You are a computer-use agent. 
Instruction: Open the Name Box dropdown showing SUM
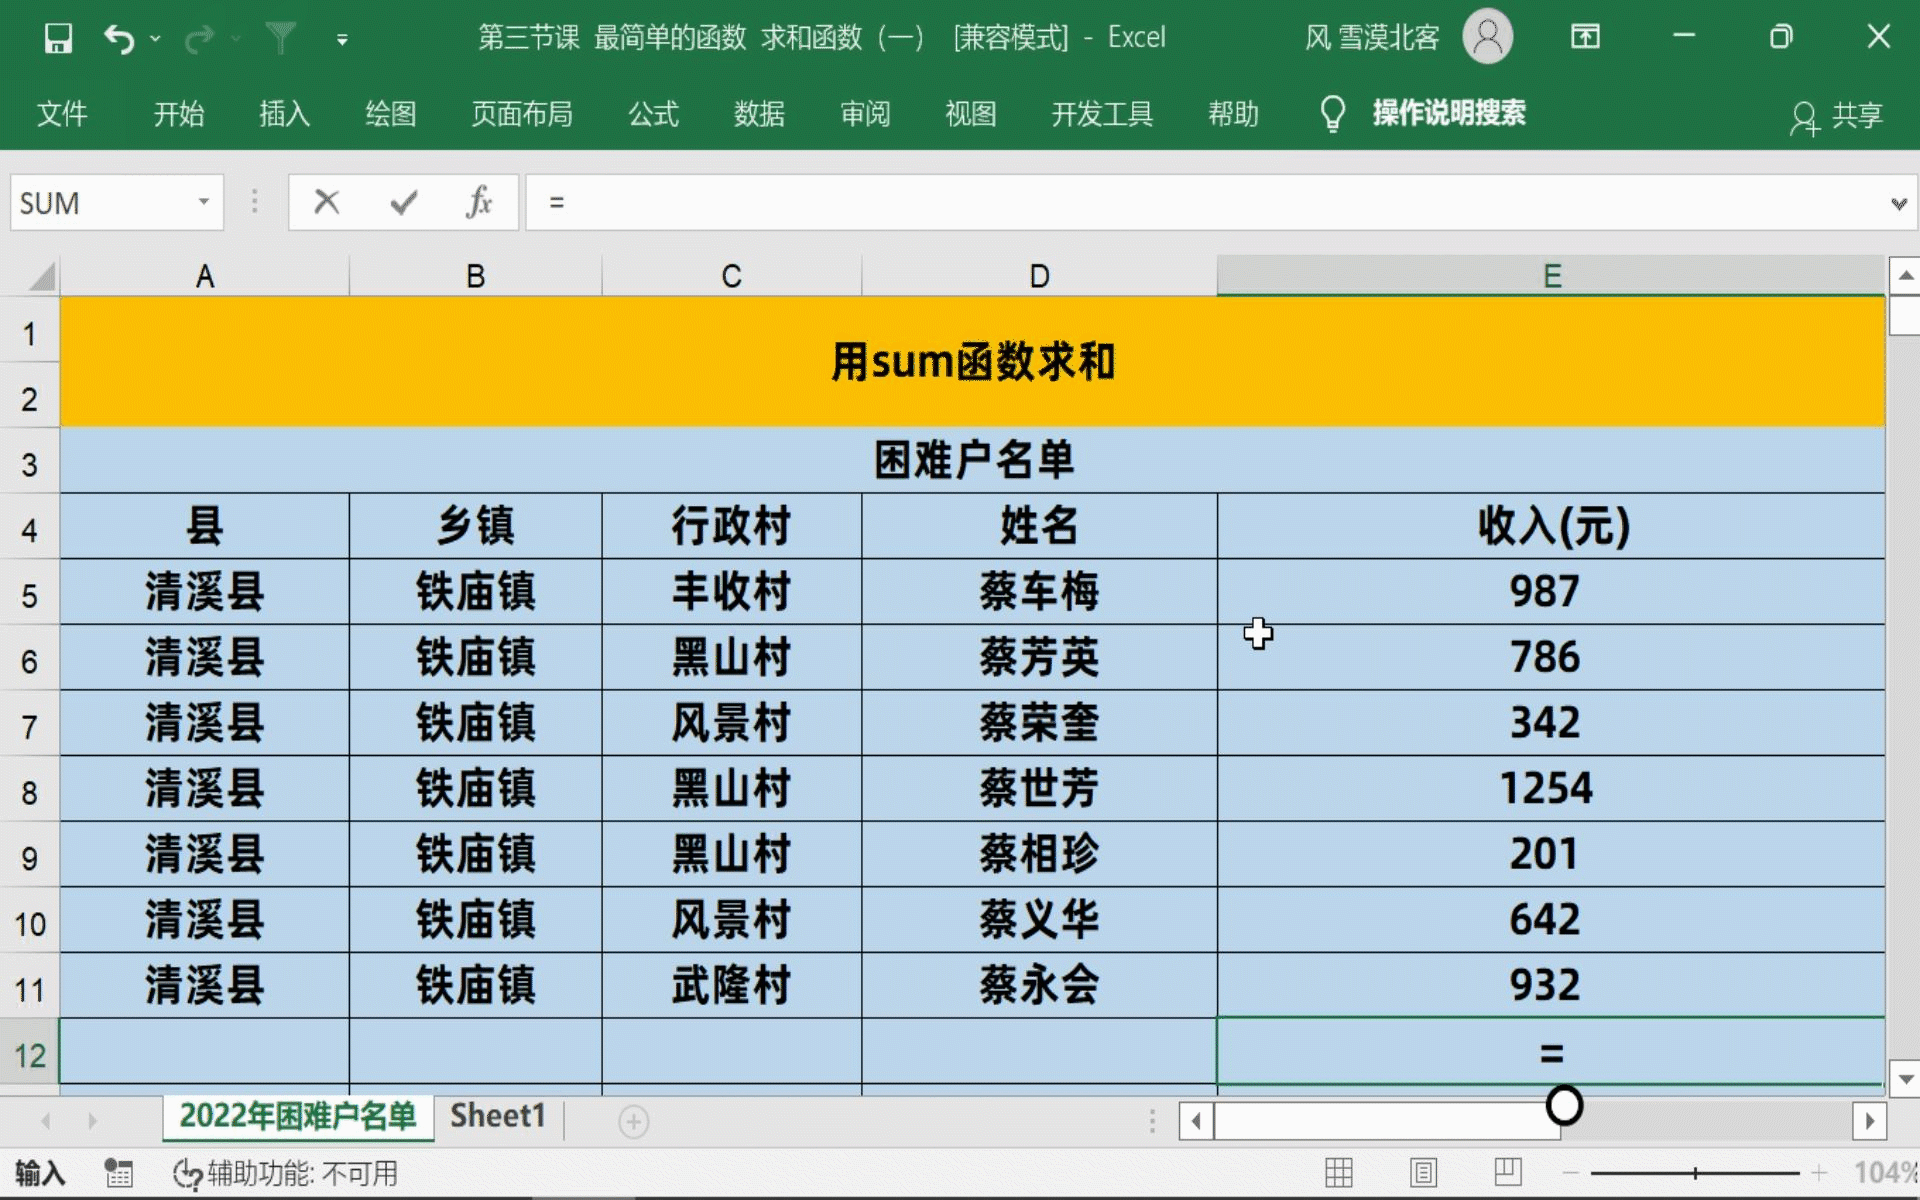coord(203,202)
